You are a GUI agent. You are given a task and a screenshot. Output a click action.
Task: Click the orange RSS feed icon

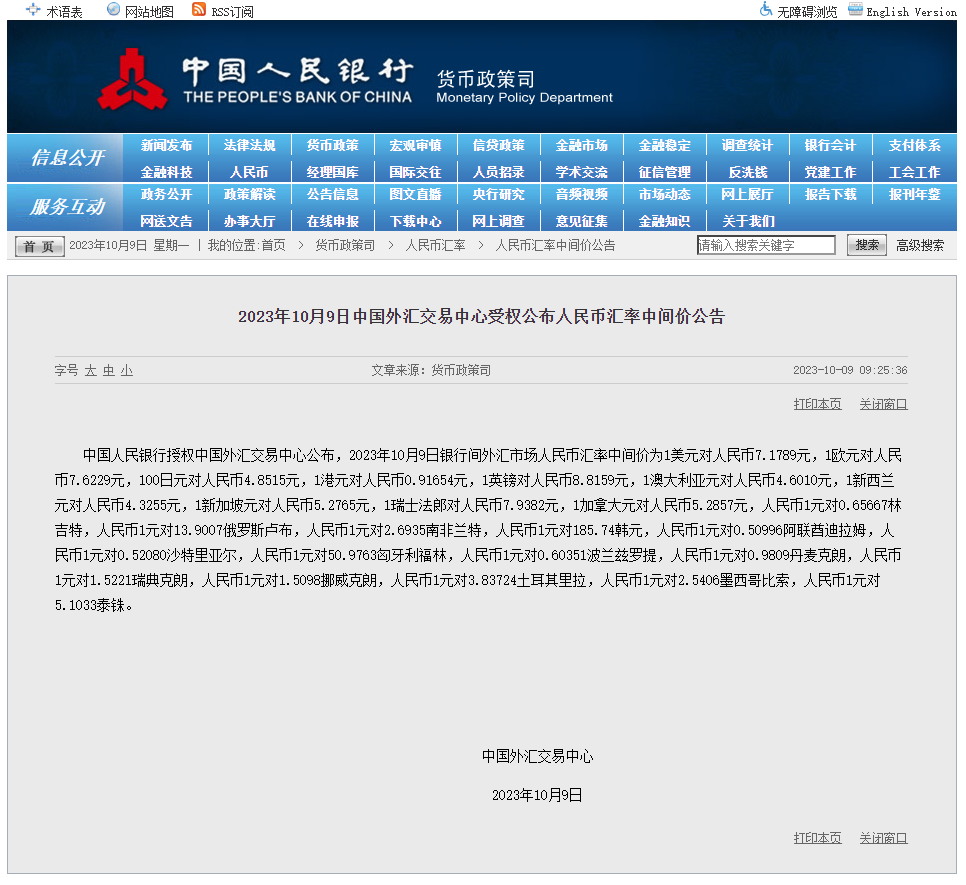(198, 9)
